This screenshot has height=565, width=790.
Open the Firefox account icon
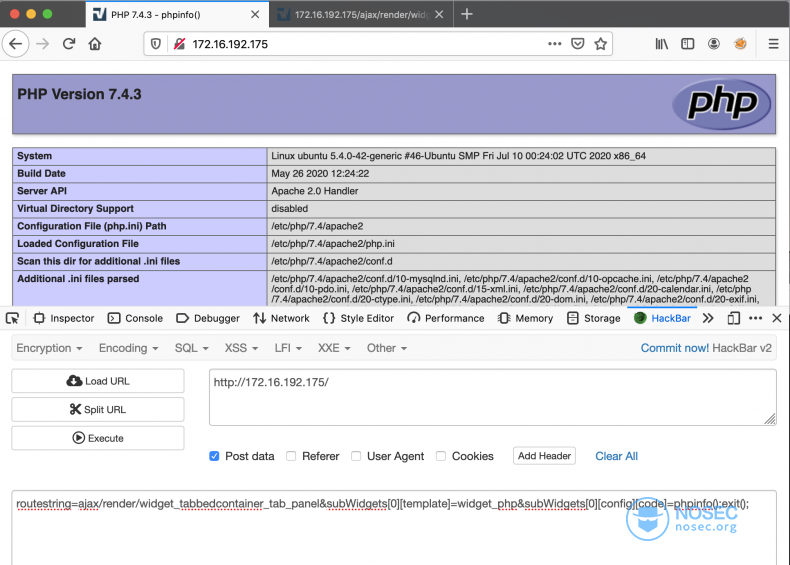(x=713, y=44)
